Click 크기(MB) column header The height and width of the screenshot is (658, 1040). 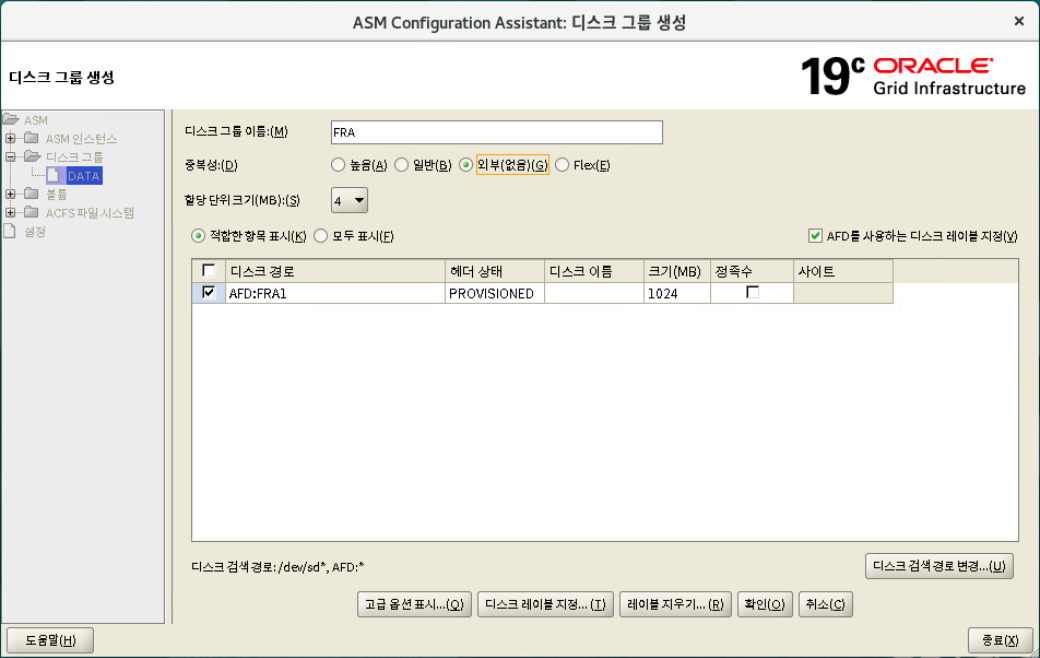tap(677, 271)
